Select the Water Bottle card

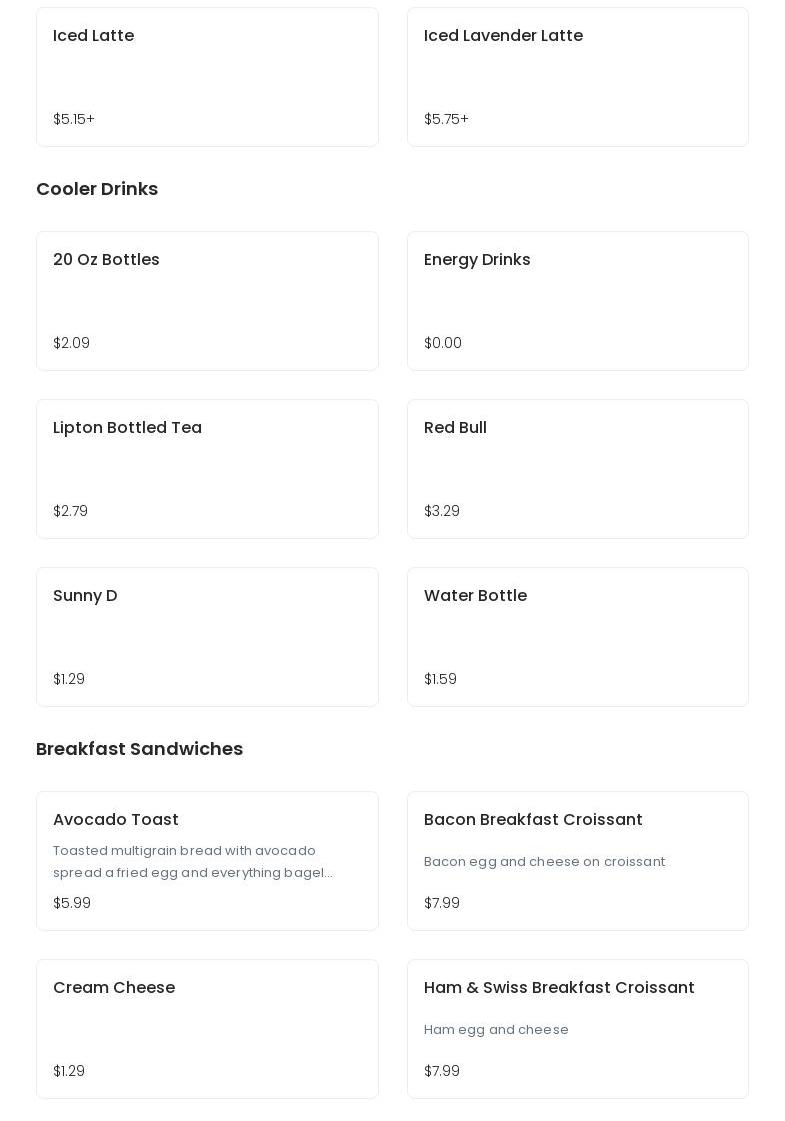[578, 637]
